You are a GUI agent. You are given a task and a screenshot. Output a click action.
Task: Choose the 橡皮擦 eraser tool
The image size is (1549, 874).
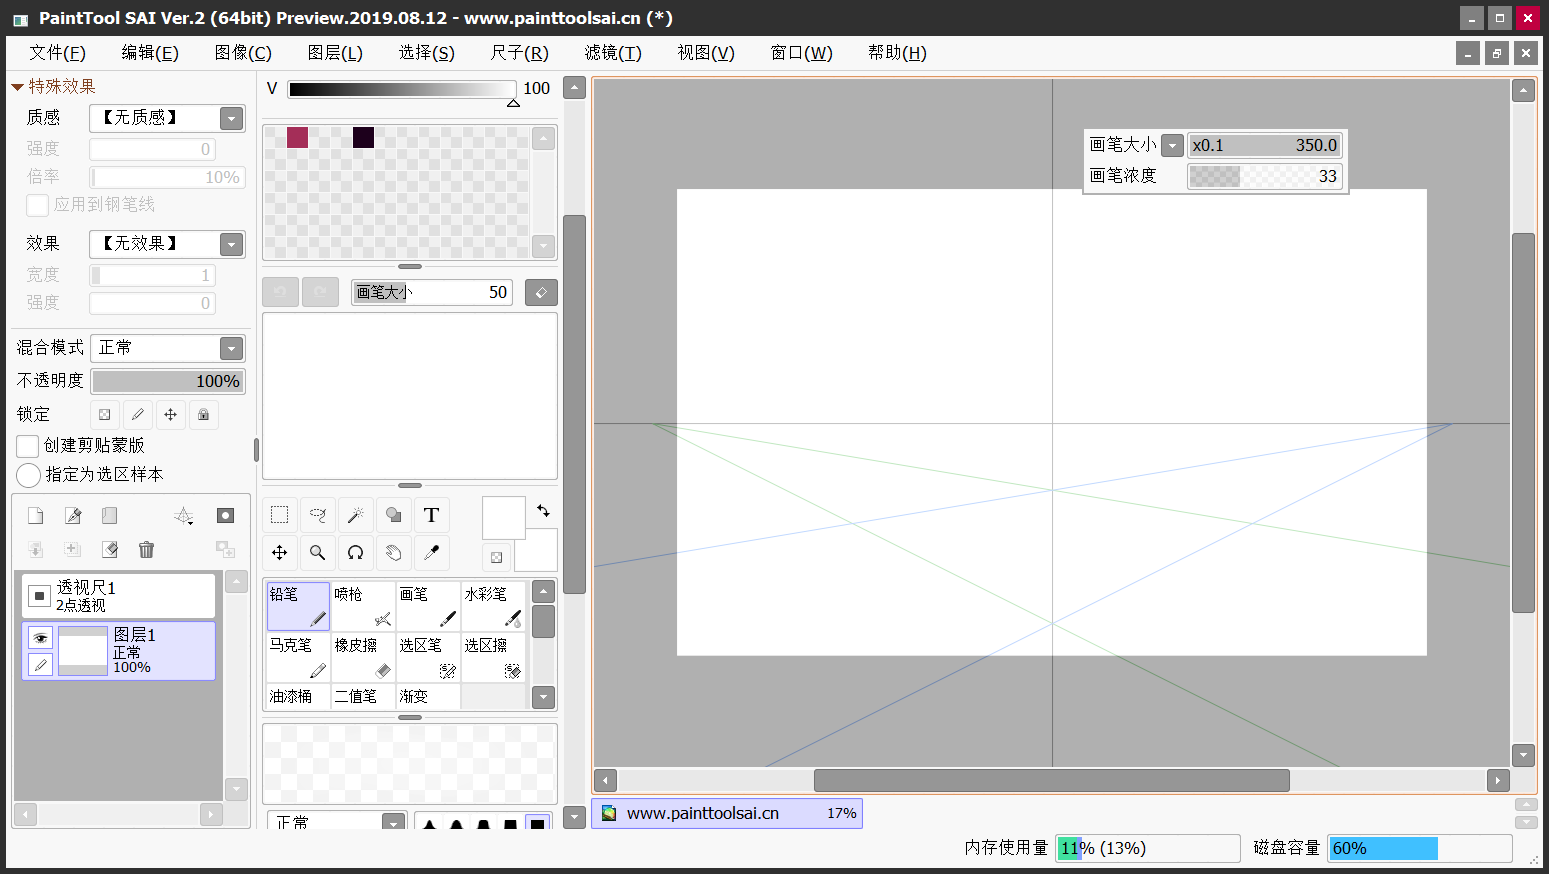coord(363,657)
